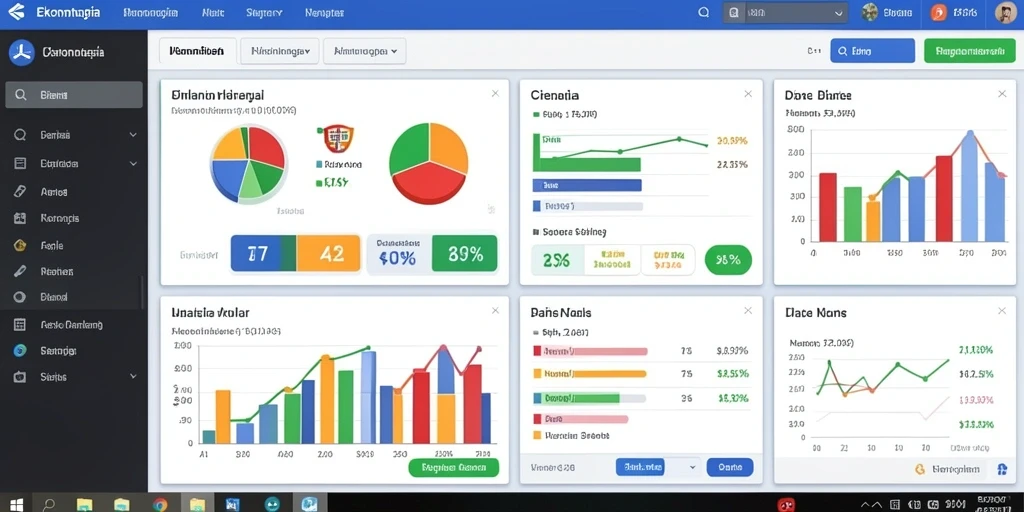The height and width of the screenshot is (512, 1024).
Task: Open the 'Beonnogia' top menu
Action: pos(150,12)
